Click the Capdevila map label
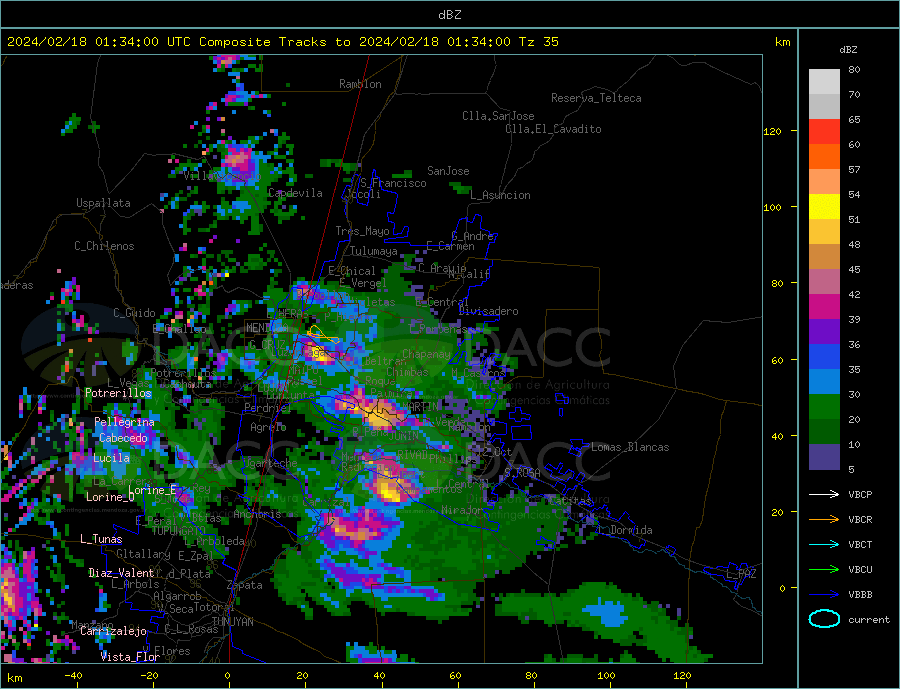The image size is (900, 689). pyautogui.click(x=295, y=193)
